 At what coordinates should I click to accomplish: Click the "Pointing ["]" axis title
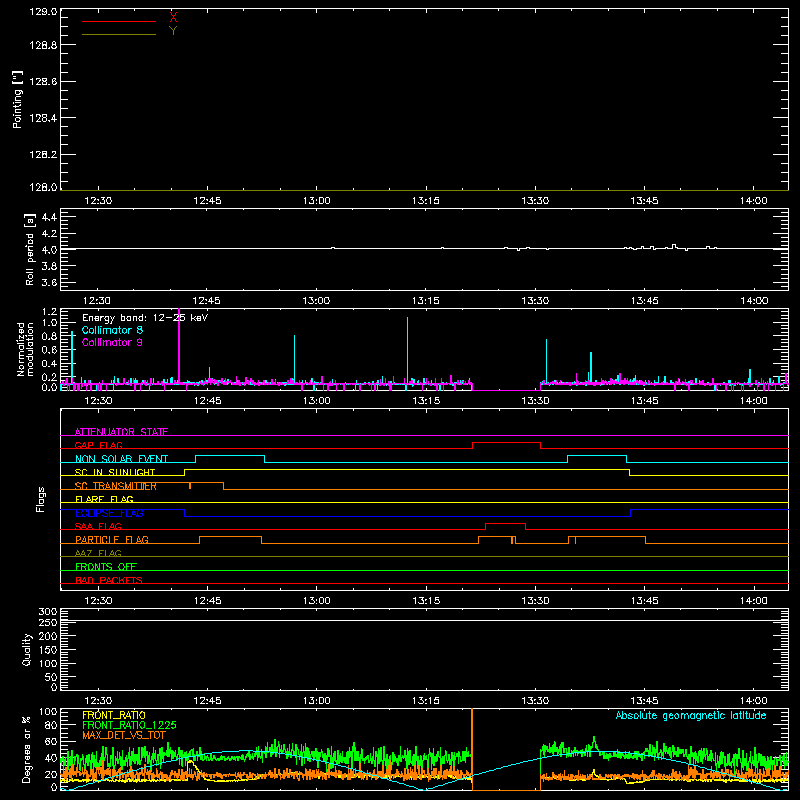(x=18, y=99)
